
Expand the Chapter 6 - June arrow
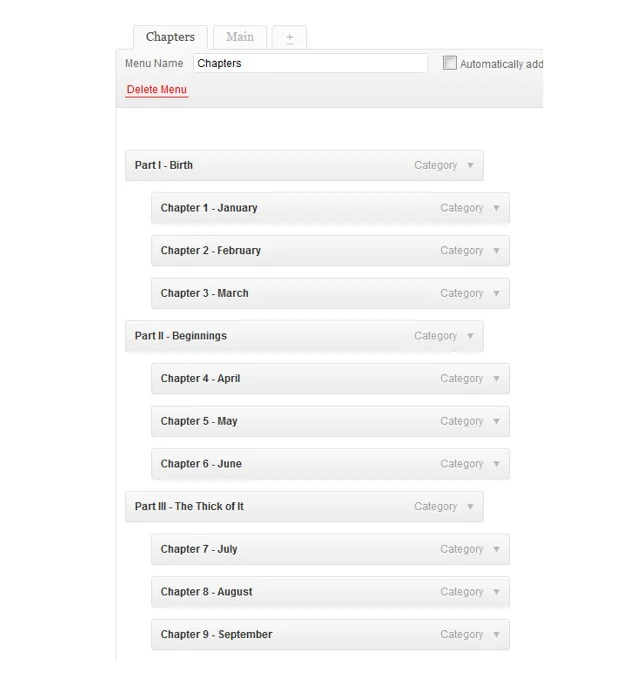(496, 464)
